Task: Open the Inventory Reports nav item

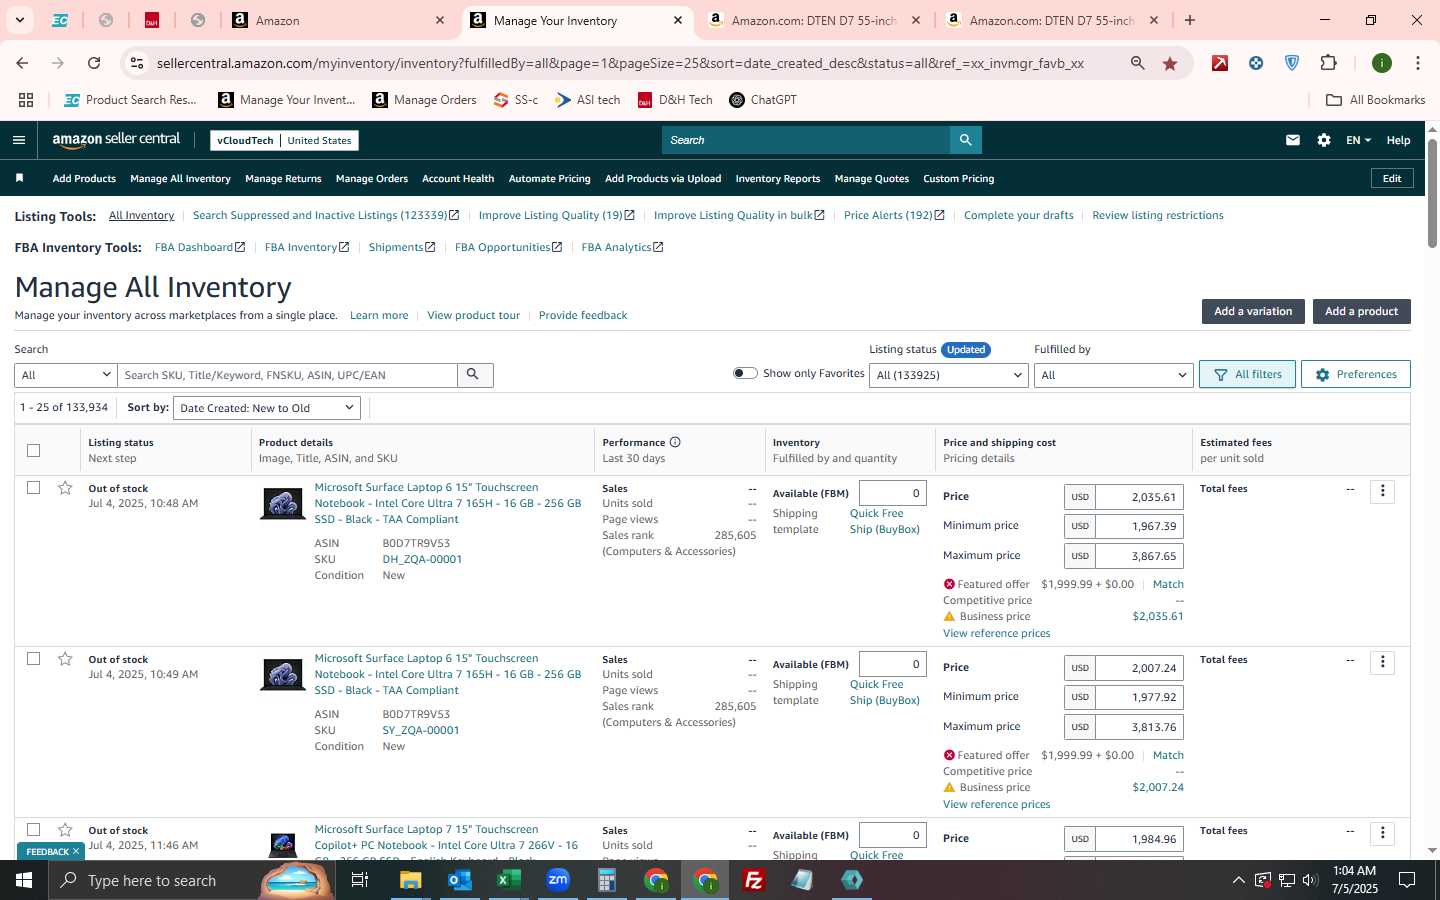Action: (x=778, y=179)
